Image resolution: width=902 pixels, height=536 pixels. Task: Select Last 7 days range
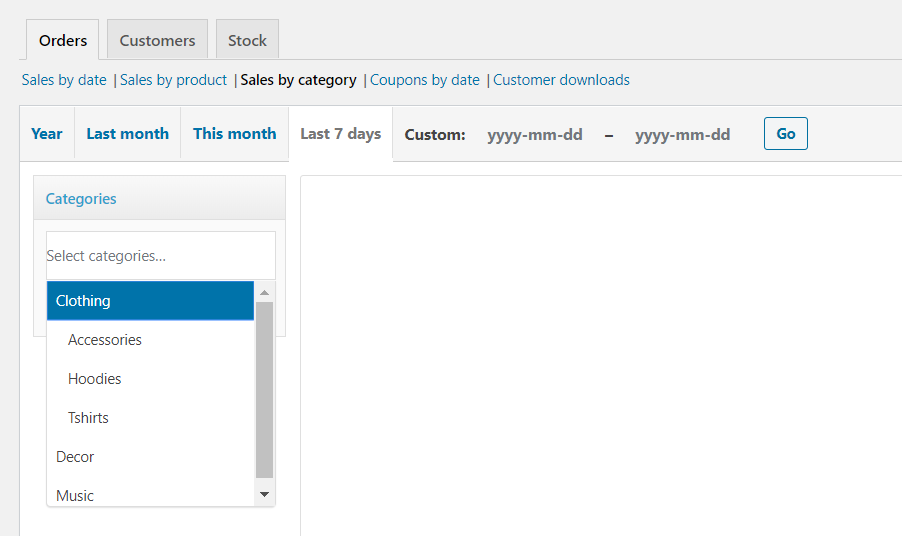click(340, 134)
